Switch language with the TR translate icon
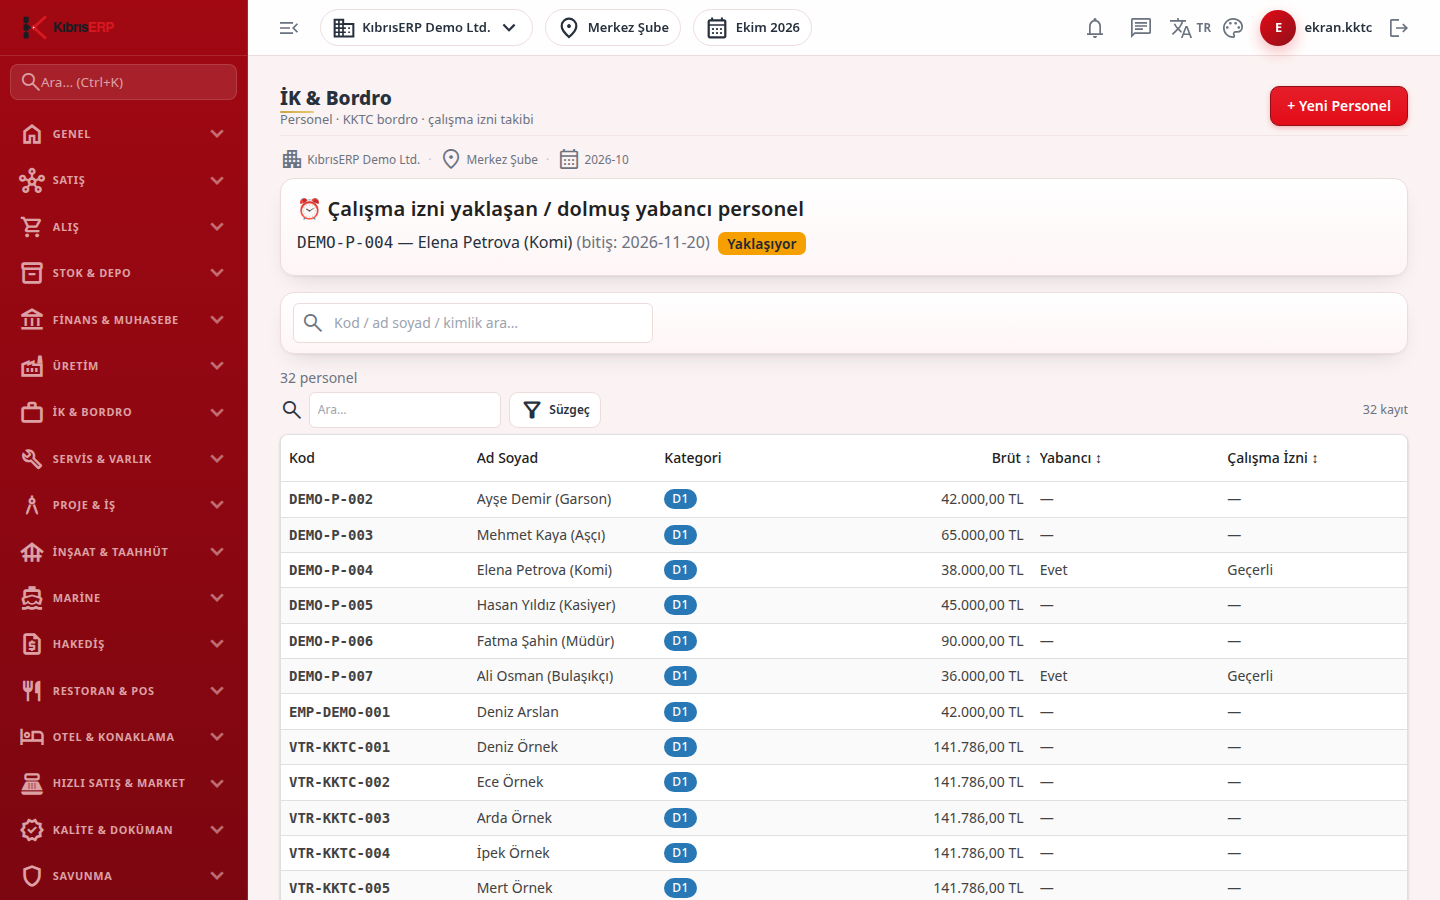The image size is (1440, 900). pyautogui.click(x=1190, y=28)
